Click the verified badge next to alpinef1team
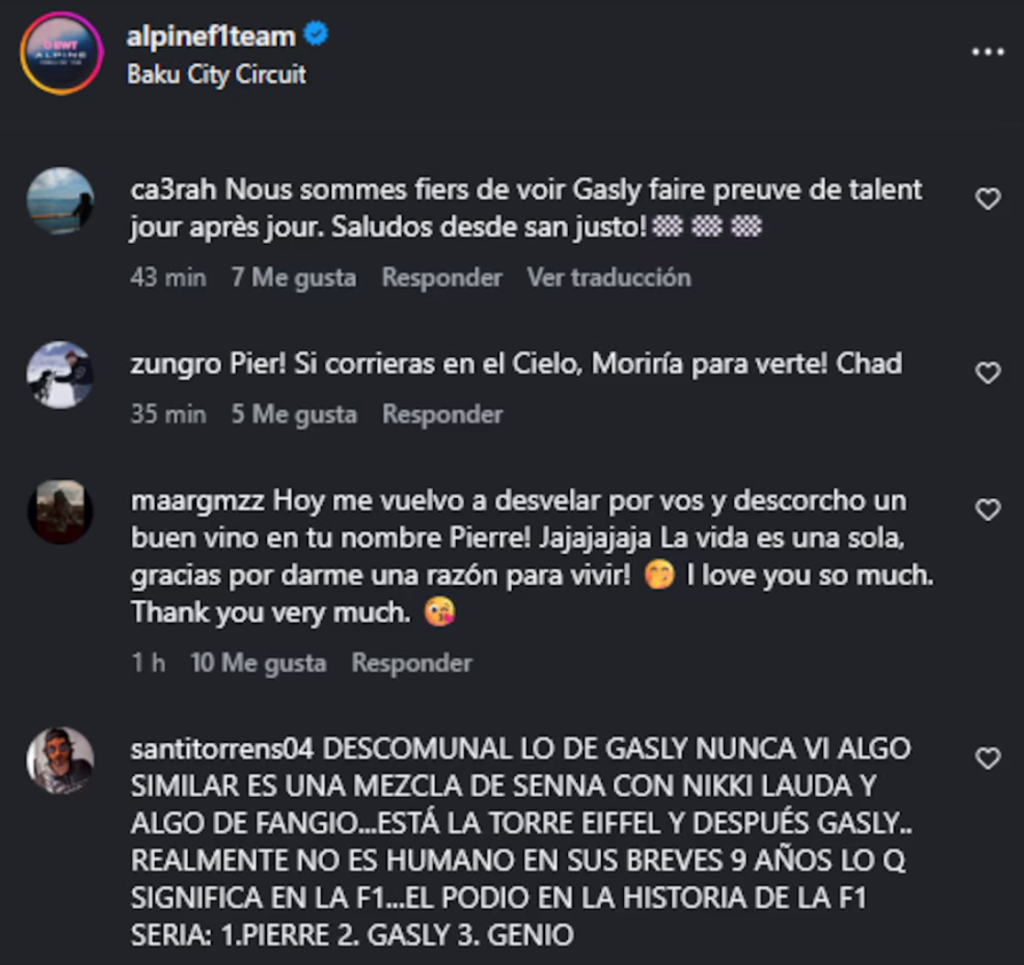The width and height of the screenshot is (1024, 965). coord(317,34)
